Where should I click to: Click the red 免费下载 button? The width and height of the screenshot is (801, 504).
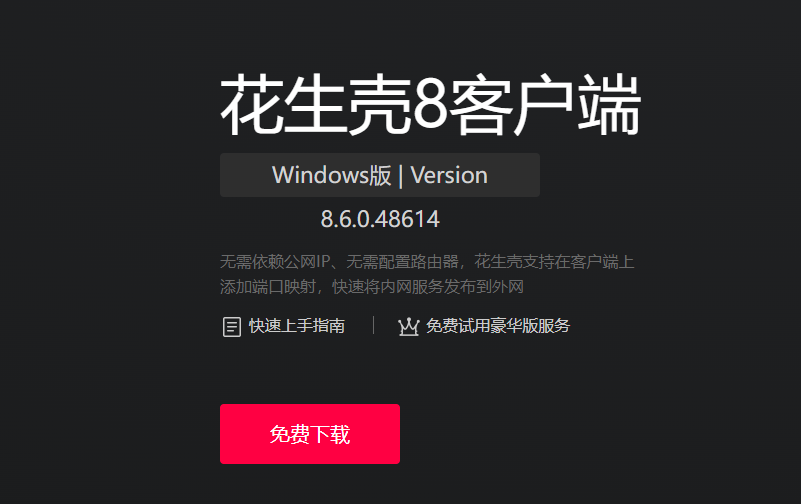click(310, 434)
